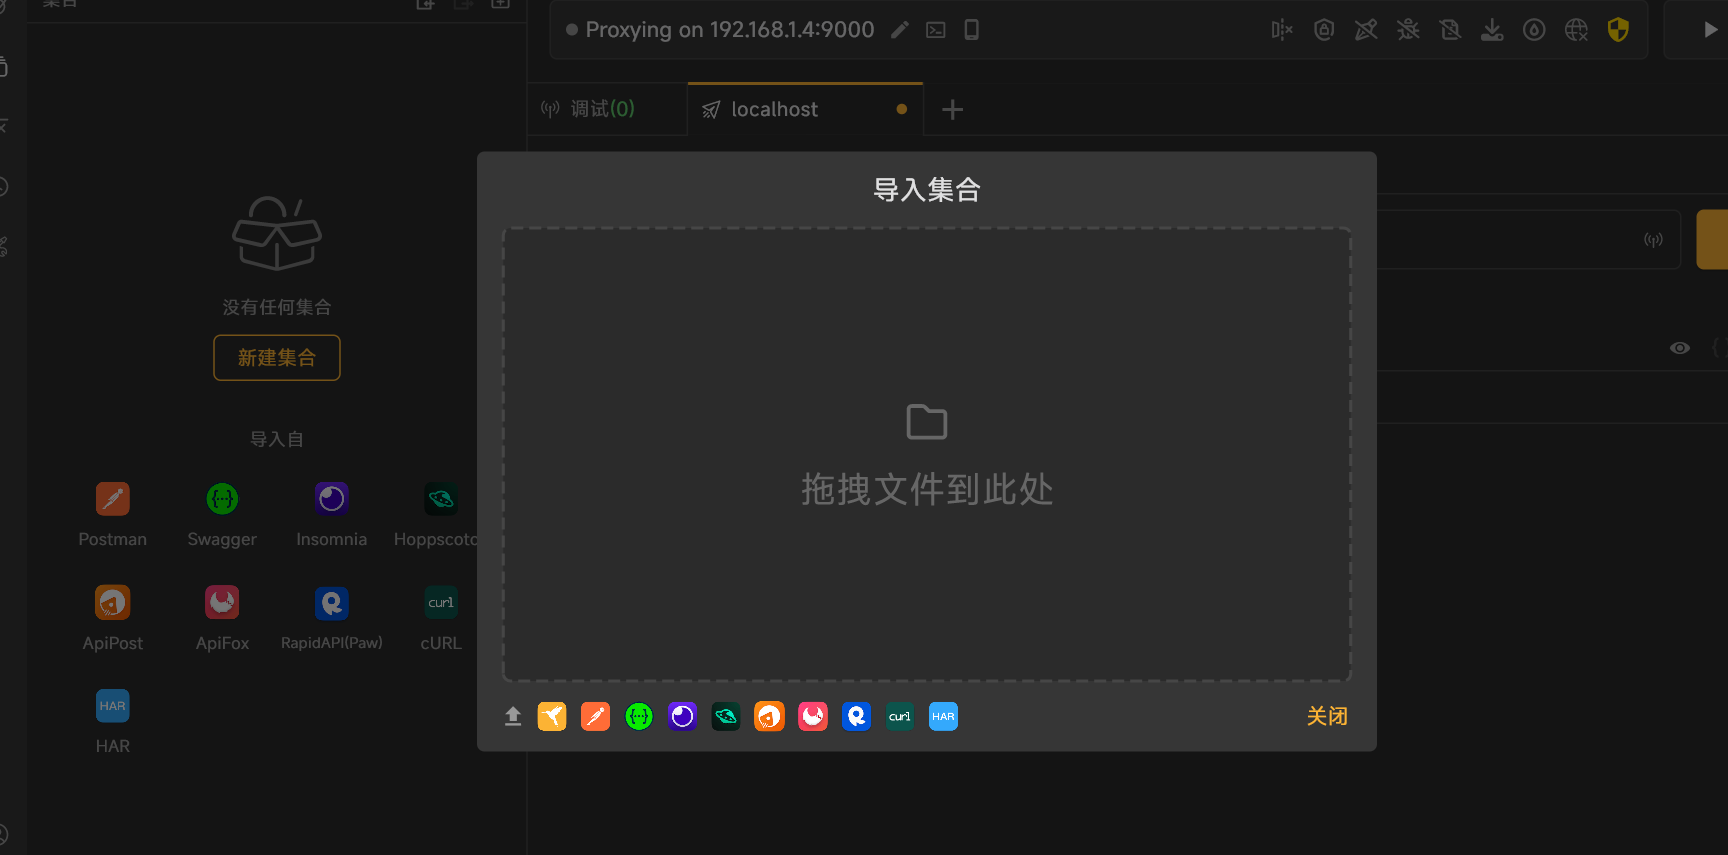Click the broadcast icon in the URL field

pyautogui.click(x=1653, y=240)
